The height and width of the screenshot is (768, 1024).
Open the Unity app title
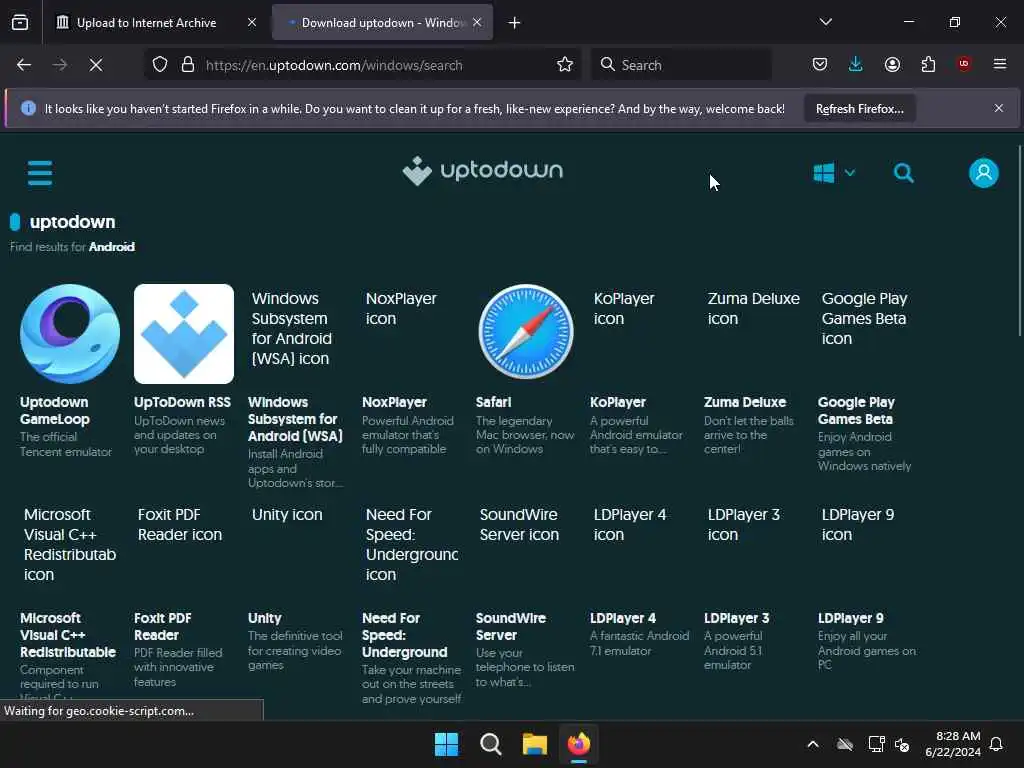tap(264, 618)
